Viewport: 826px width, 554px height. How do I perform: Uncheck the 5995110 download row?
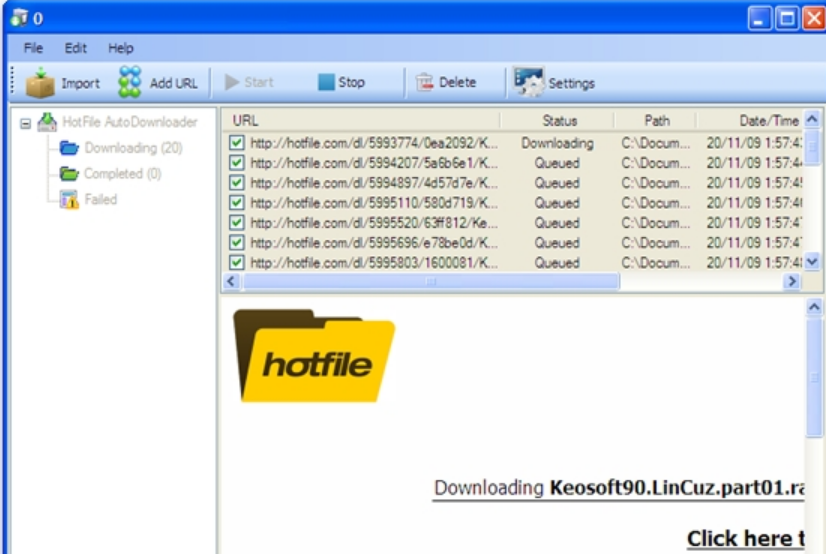[237, 203]
